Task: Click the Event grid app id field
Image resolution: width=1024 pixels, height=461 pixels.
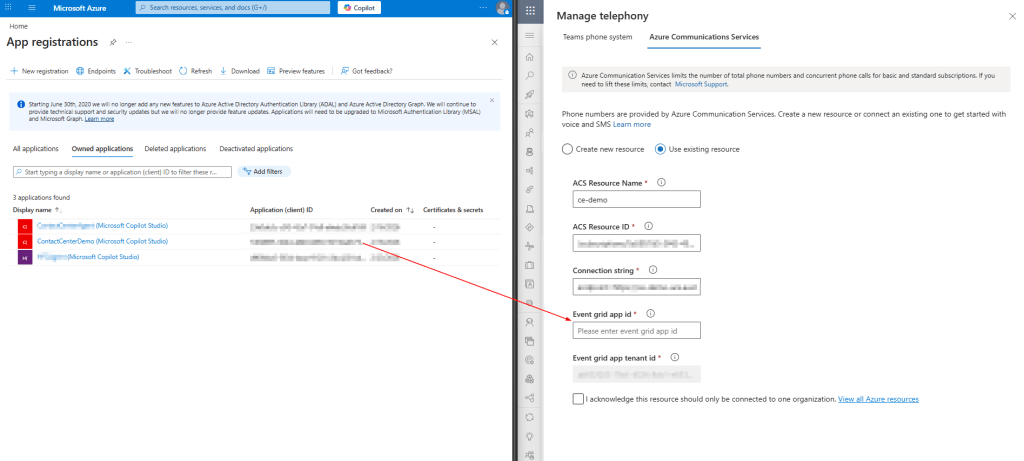Action: [x=637, y=331]
